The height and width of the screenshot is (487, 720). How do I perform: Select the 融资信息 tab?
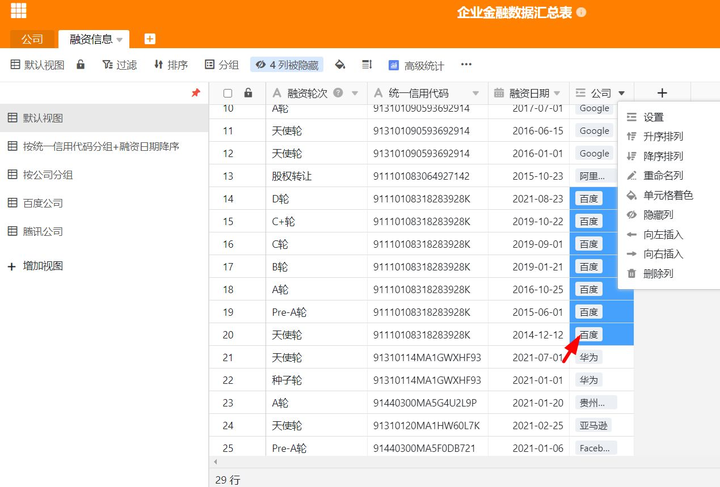pyautogui.click(x=91, y=39)
